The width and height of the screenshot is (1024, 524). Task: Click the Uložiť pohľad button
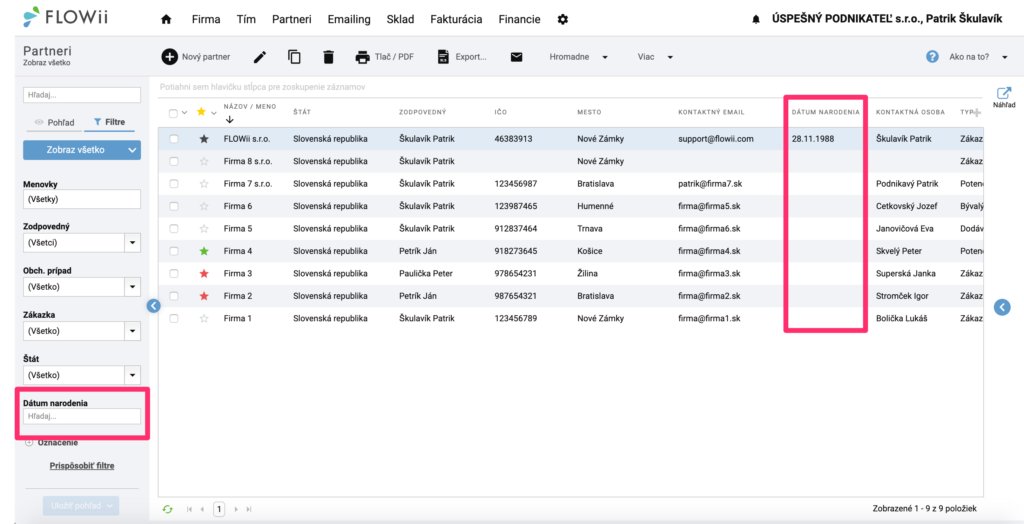(x=81, y=505)
